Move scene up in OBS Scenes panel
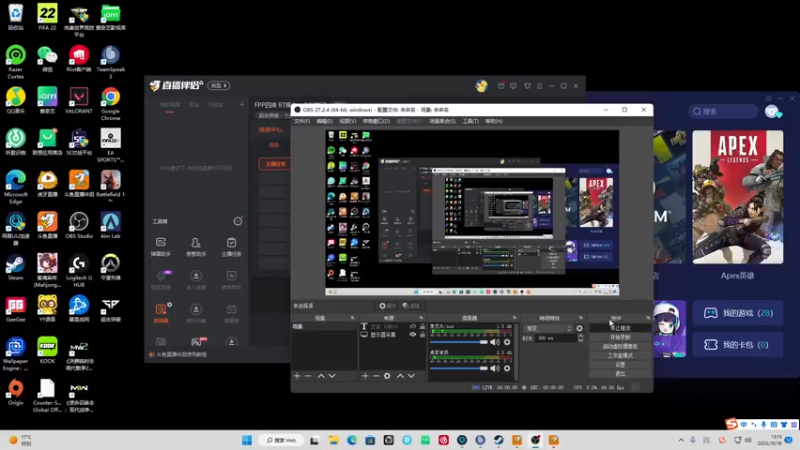 [x=321, y=376]
